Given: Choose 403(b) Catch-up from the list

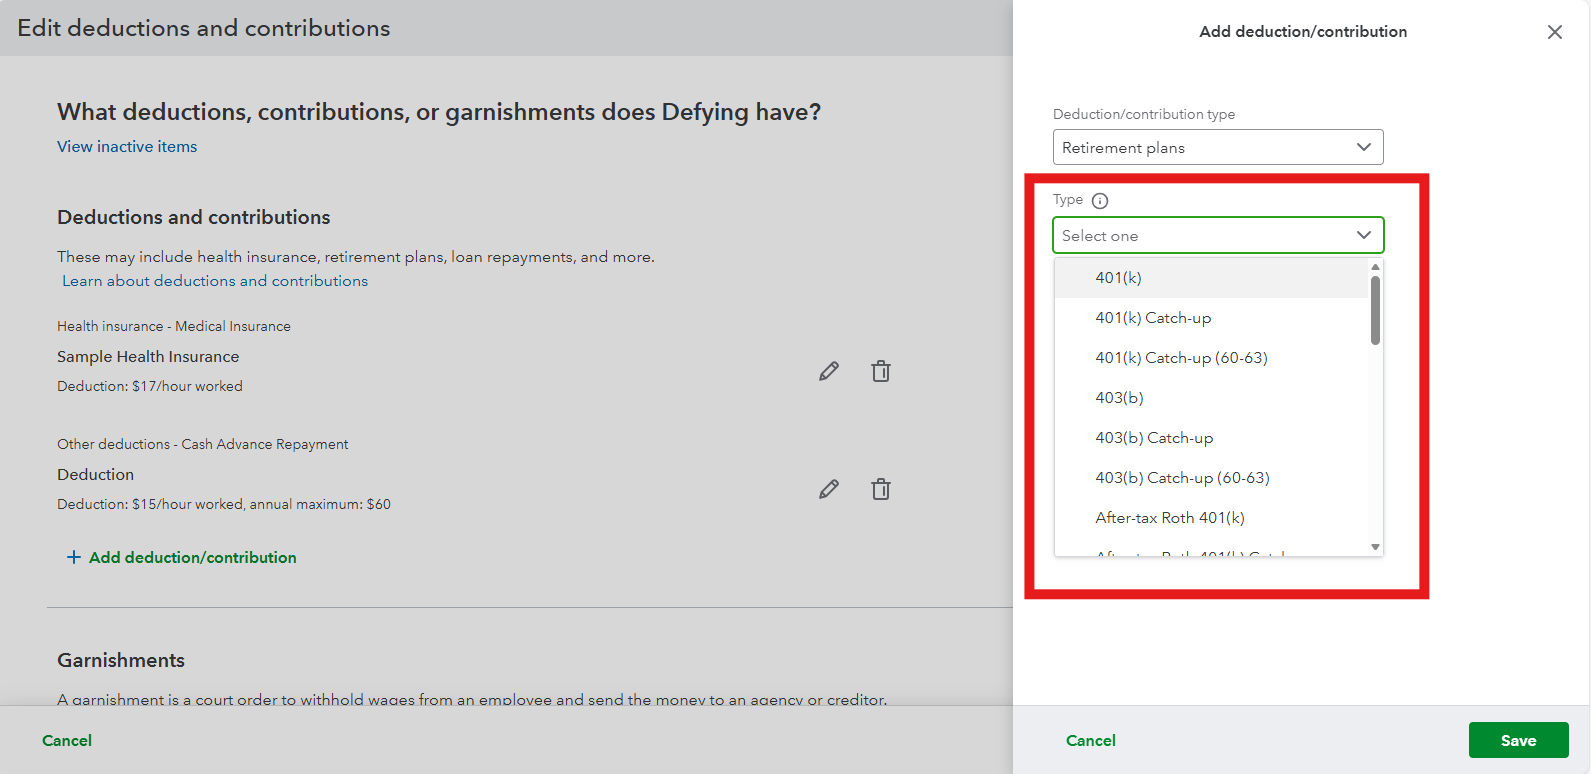Looking at the screenshot, I should (1154, 438).
